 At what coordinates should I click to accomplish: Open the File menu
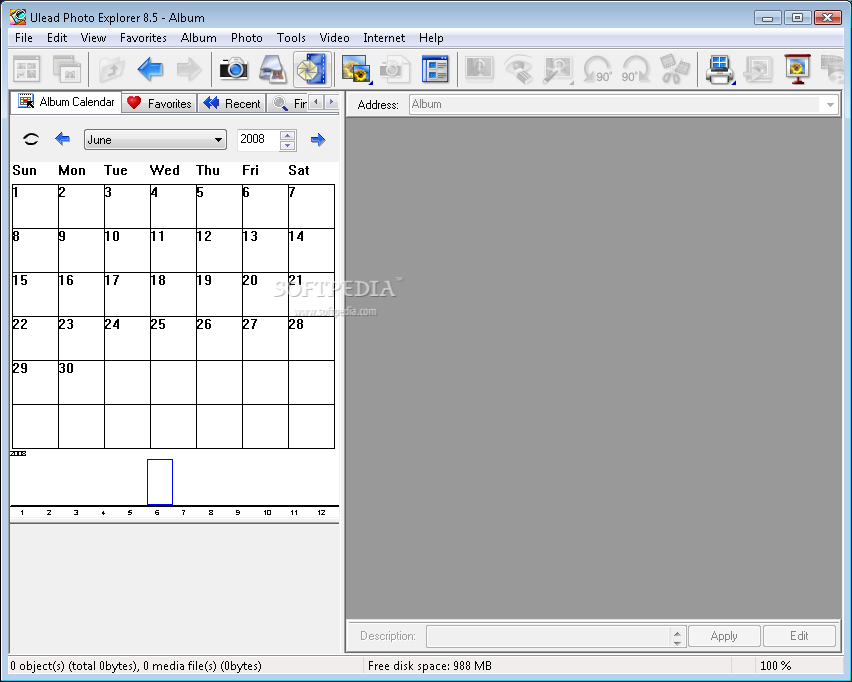pos(24,38)
